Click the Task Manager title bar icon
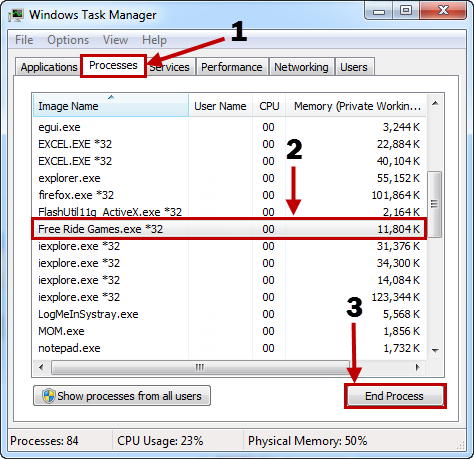This screenshot has width=474, height=459. tap(16, 15)
